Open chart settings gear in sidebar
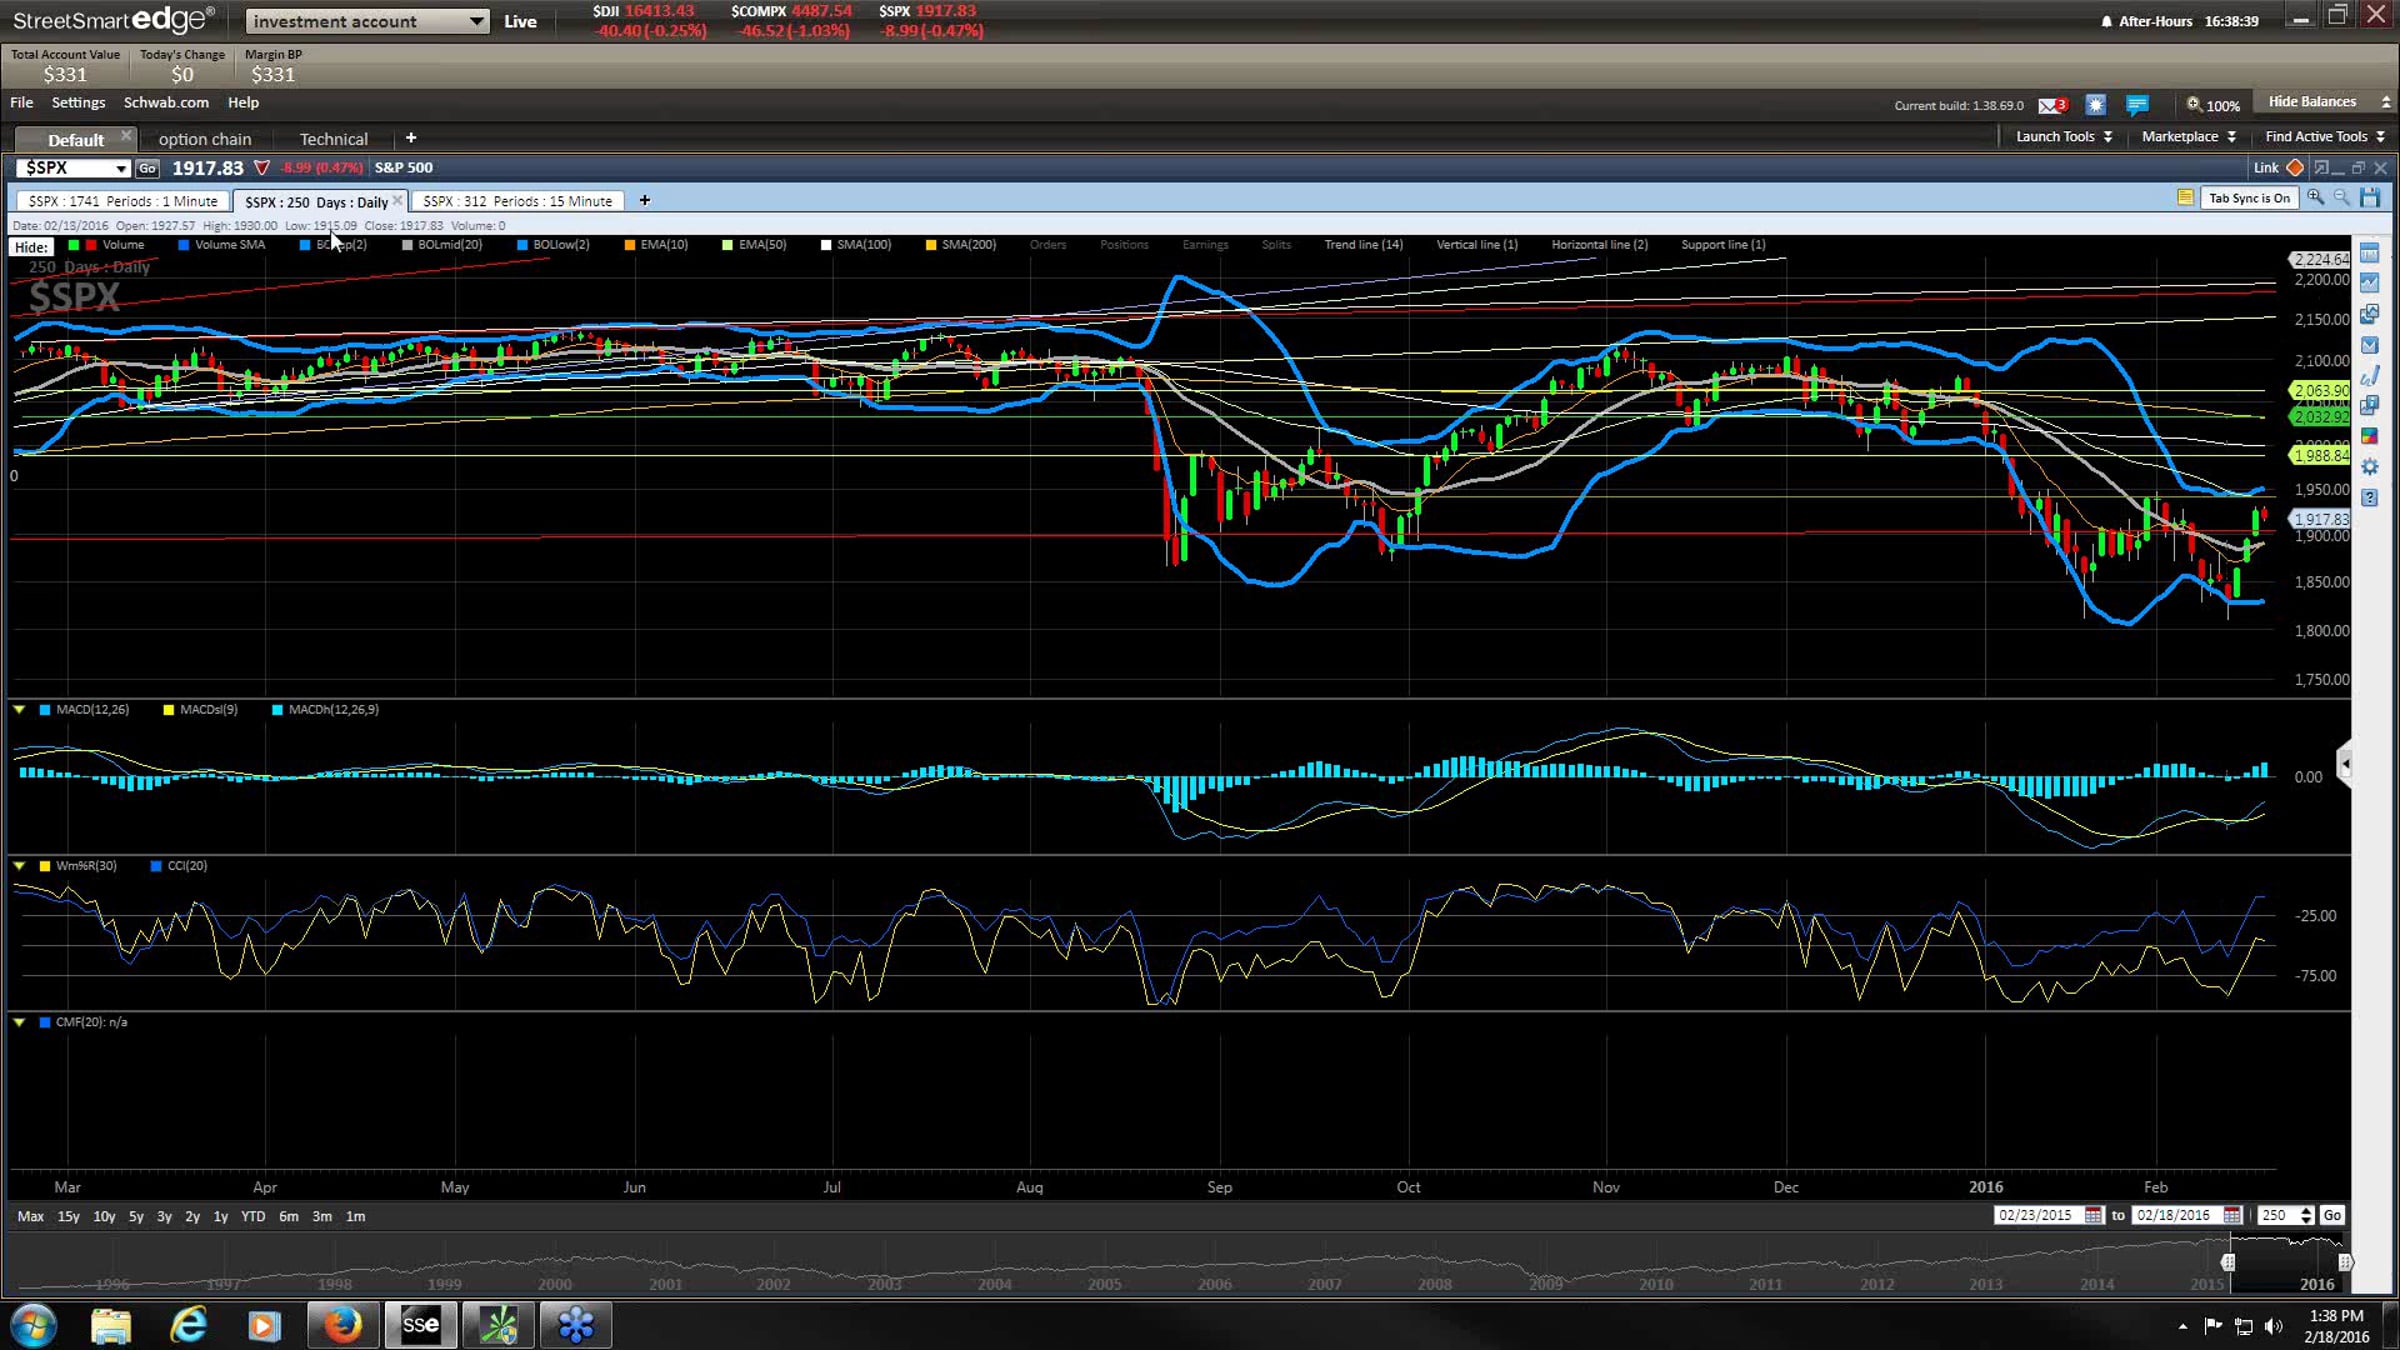2400x1350 pixels. [x=2369, y=467]
